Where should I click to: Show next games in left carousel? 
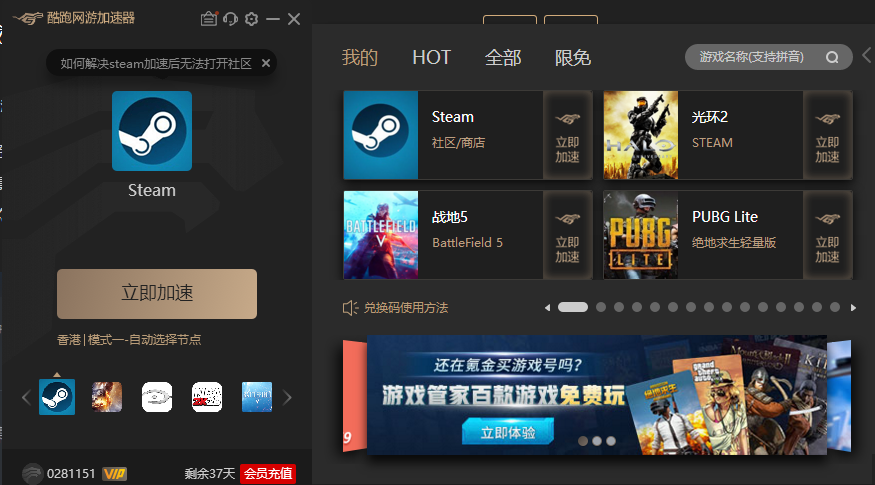pos(287,397)
